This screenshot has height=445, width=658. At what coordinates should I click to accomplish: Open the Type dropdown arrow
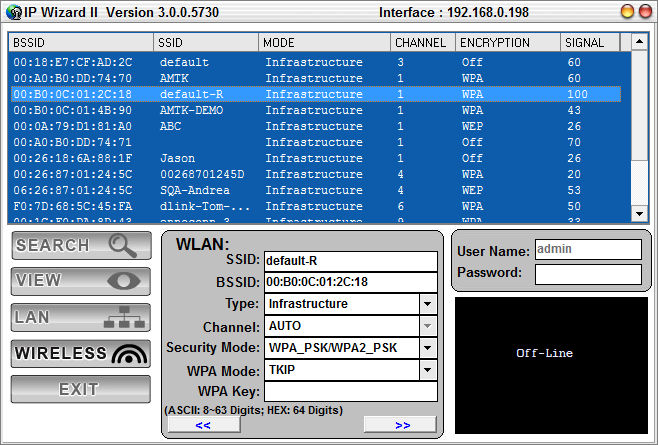[428, 304]
